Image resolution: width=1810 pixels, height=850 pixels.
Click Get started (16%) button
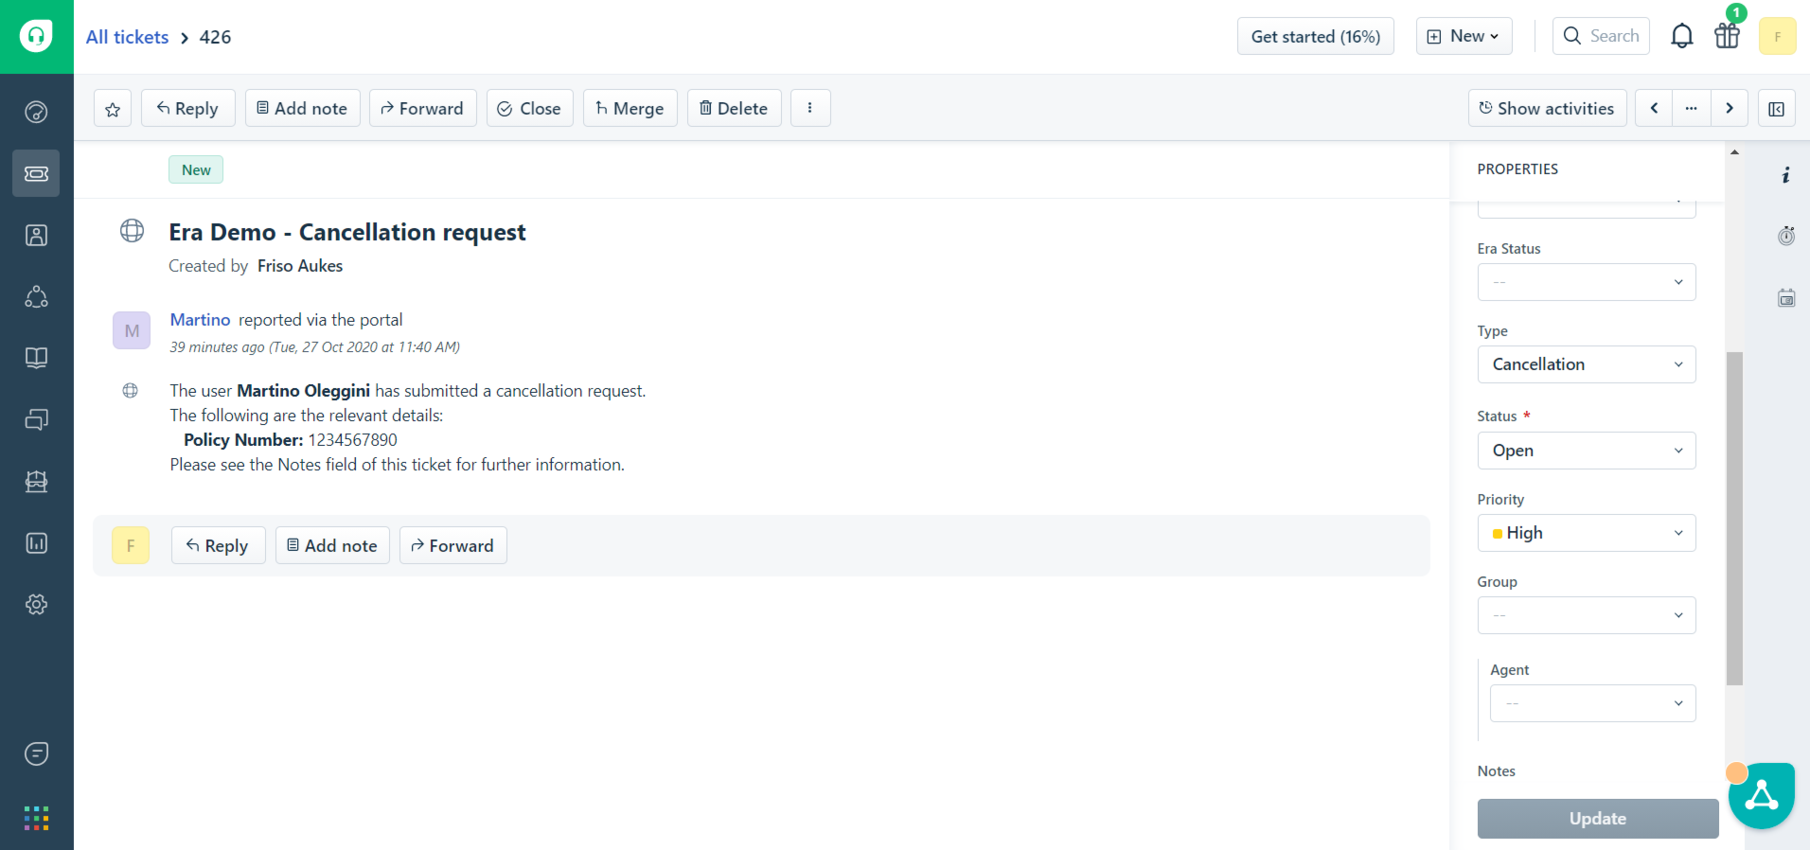[1315, 36]
